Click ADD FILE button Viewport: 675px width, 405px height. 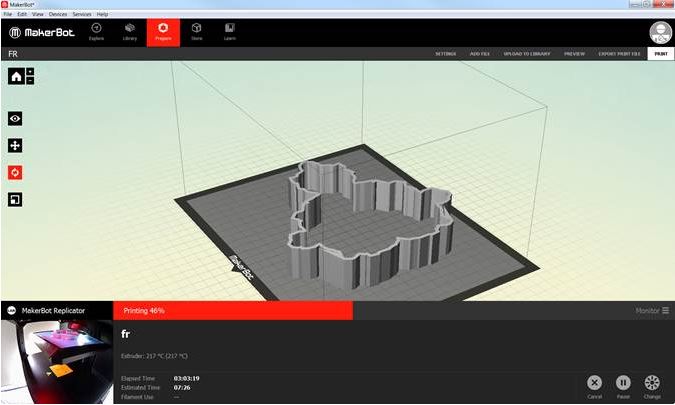tap(480, 54)
